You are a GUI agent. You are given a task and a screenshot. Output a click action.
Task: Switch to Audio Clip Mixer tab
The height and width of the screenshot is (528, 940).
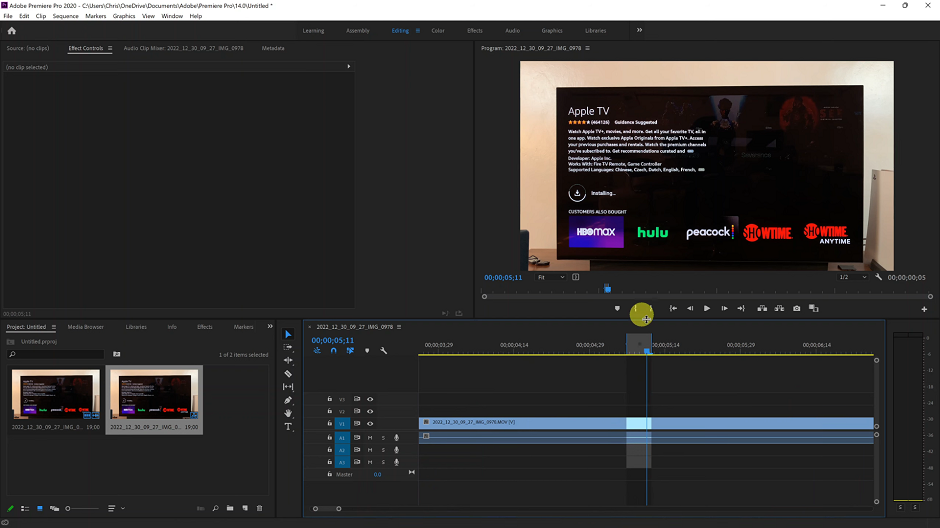(183, 48)
